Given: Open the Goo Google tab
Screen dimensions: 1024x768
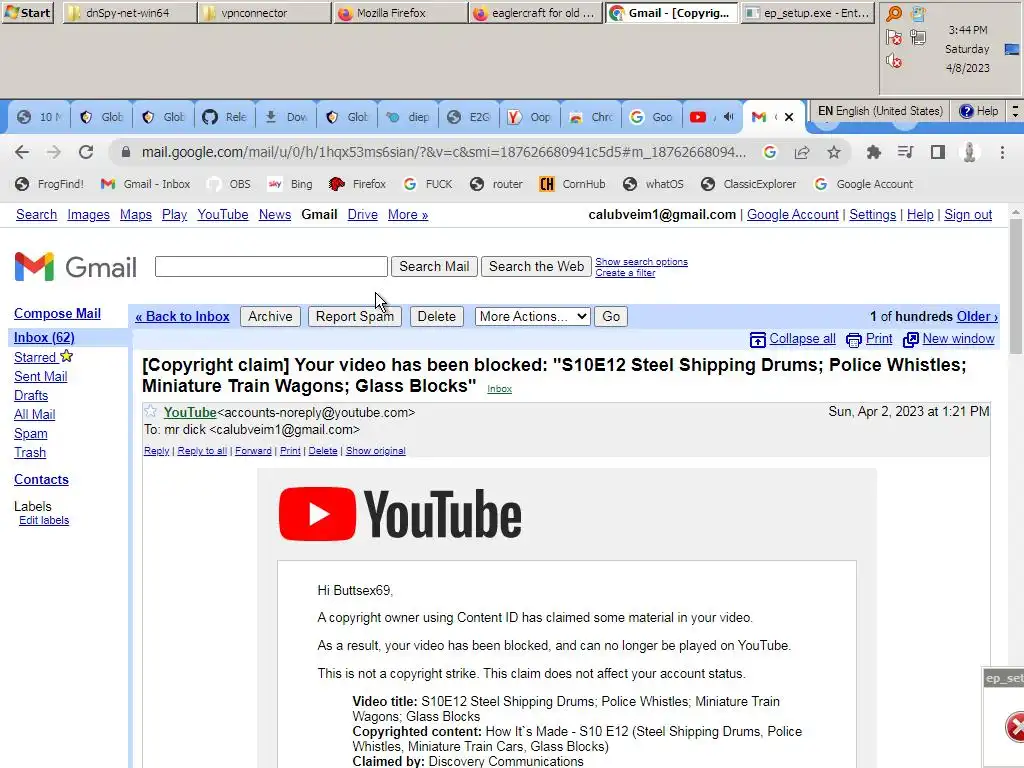Looking at the screenshot, I should (x=651, y=117).
